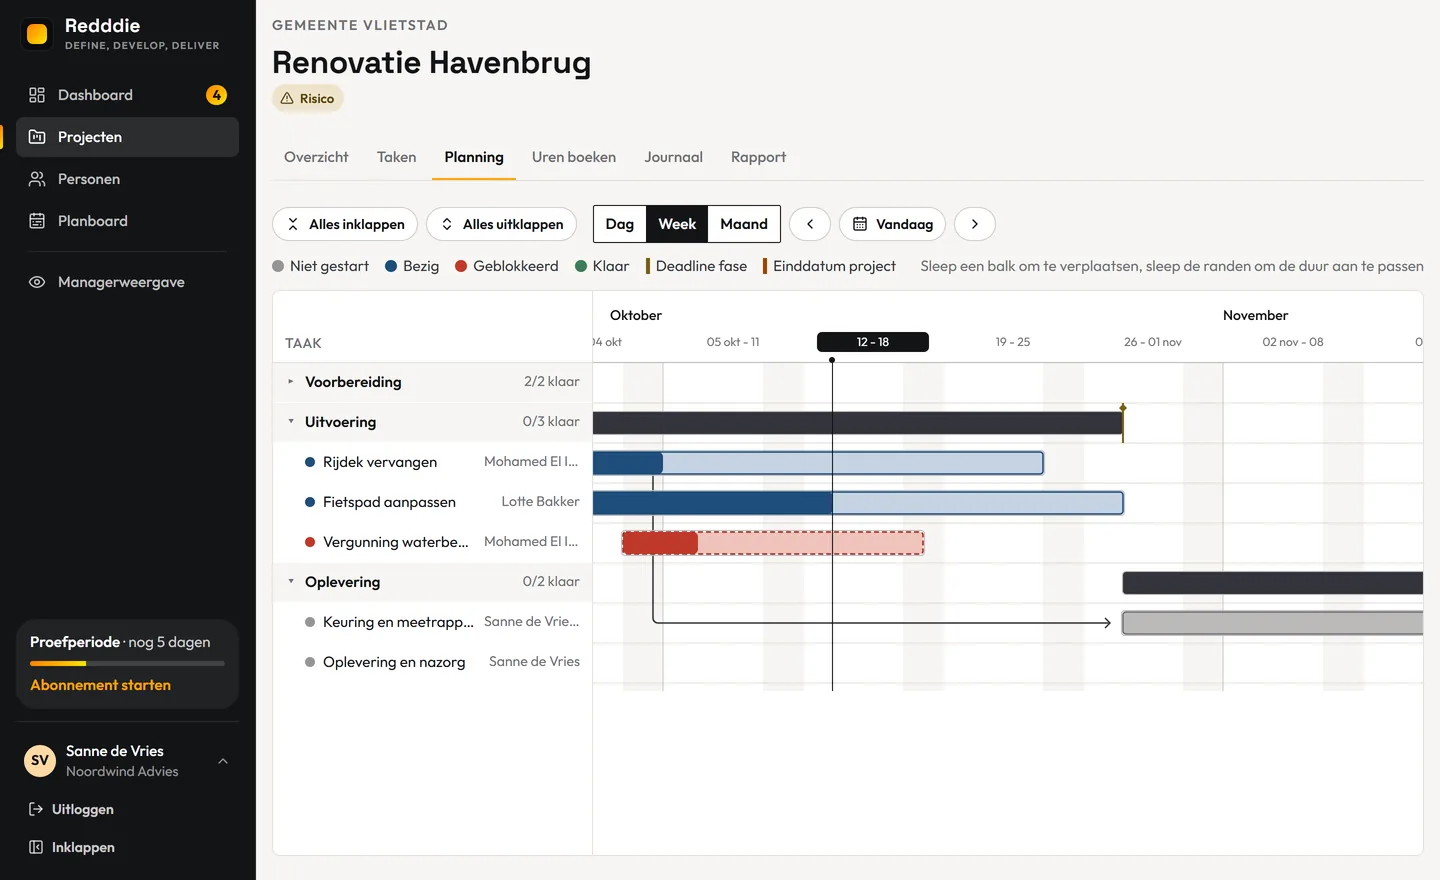Viewport: 1440px width, 880px height.
Task: Click the Projecten folder icon
Action: tap(37, 137)
